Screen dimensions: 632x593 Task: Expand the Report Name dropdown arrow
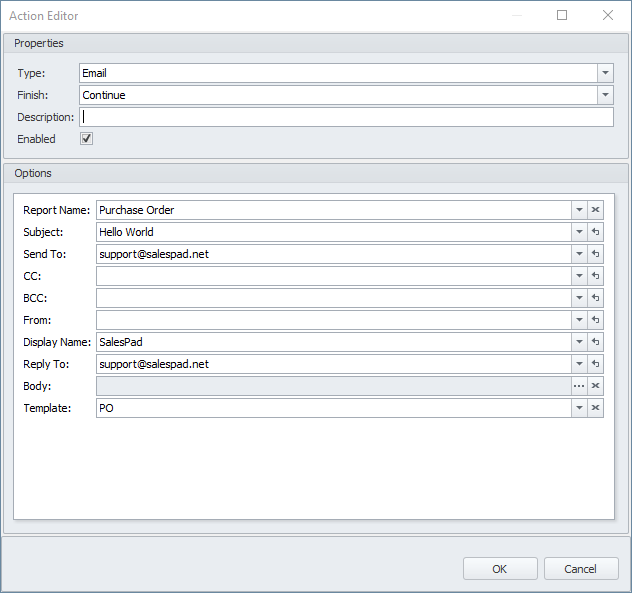click(x=579, y=210)
